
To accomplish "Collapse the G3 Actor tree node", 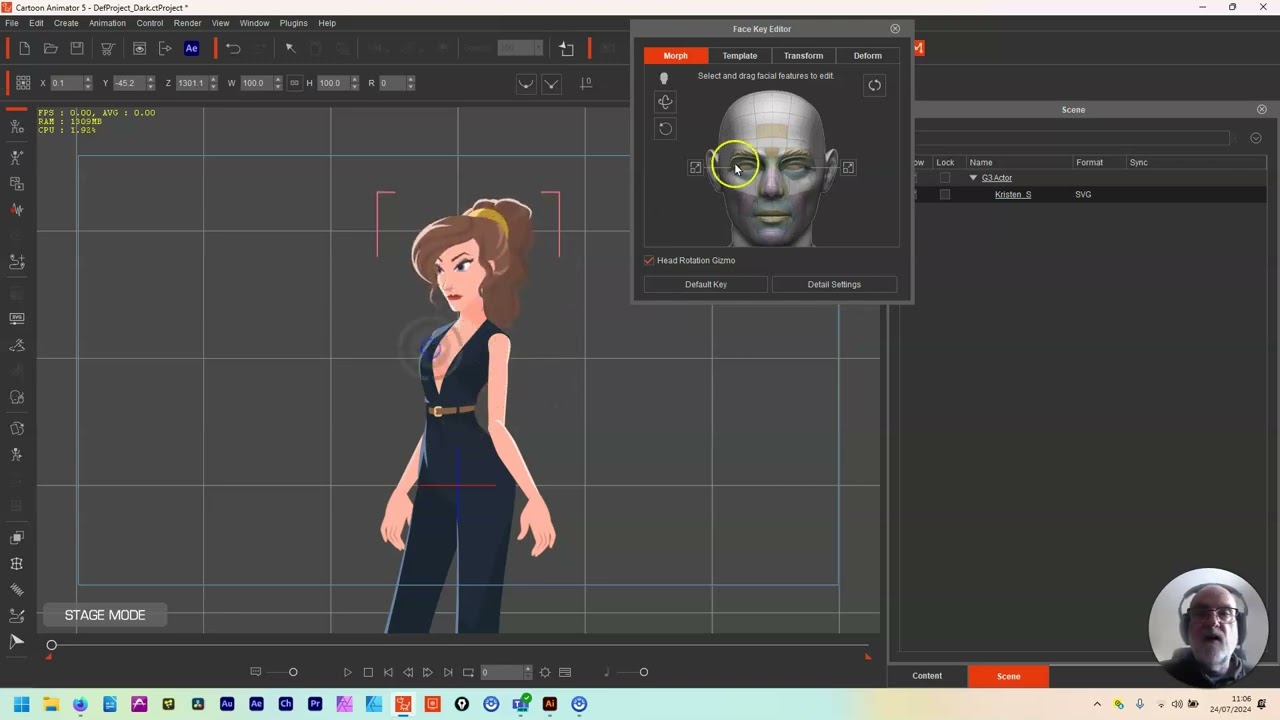I will pyautogui.click(x=973, y=178).
